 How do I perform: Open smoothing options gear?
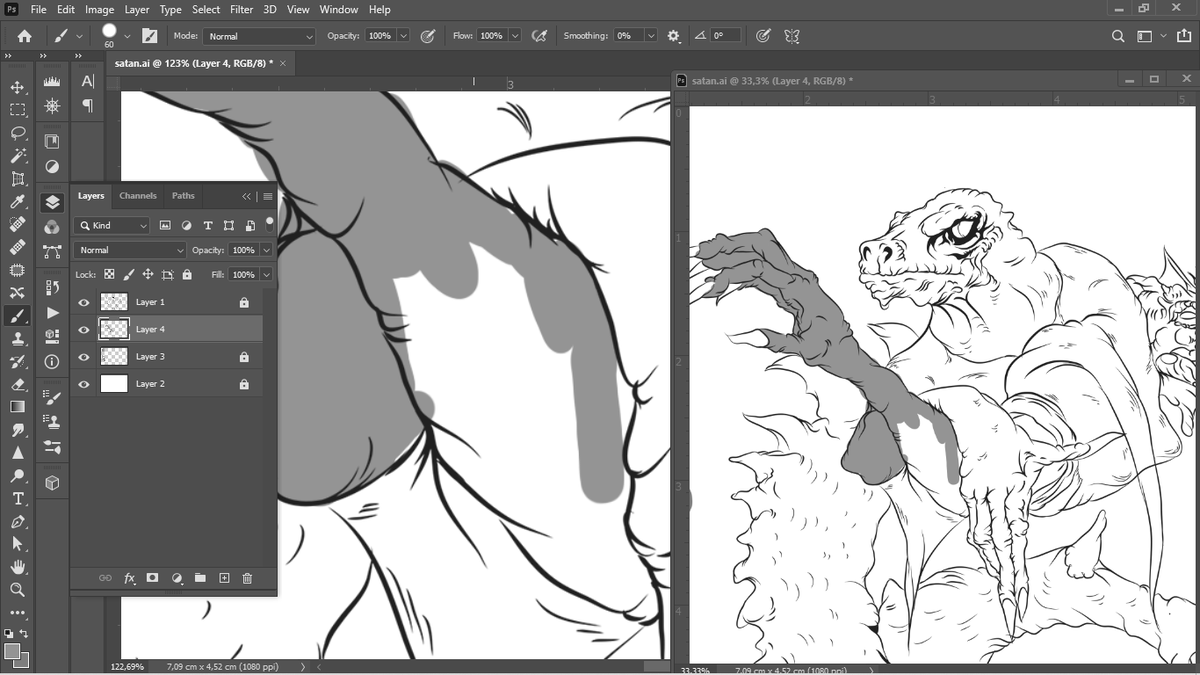[673, 36]
